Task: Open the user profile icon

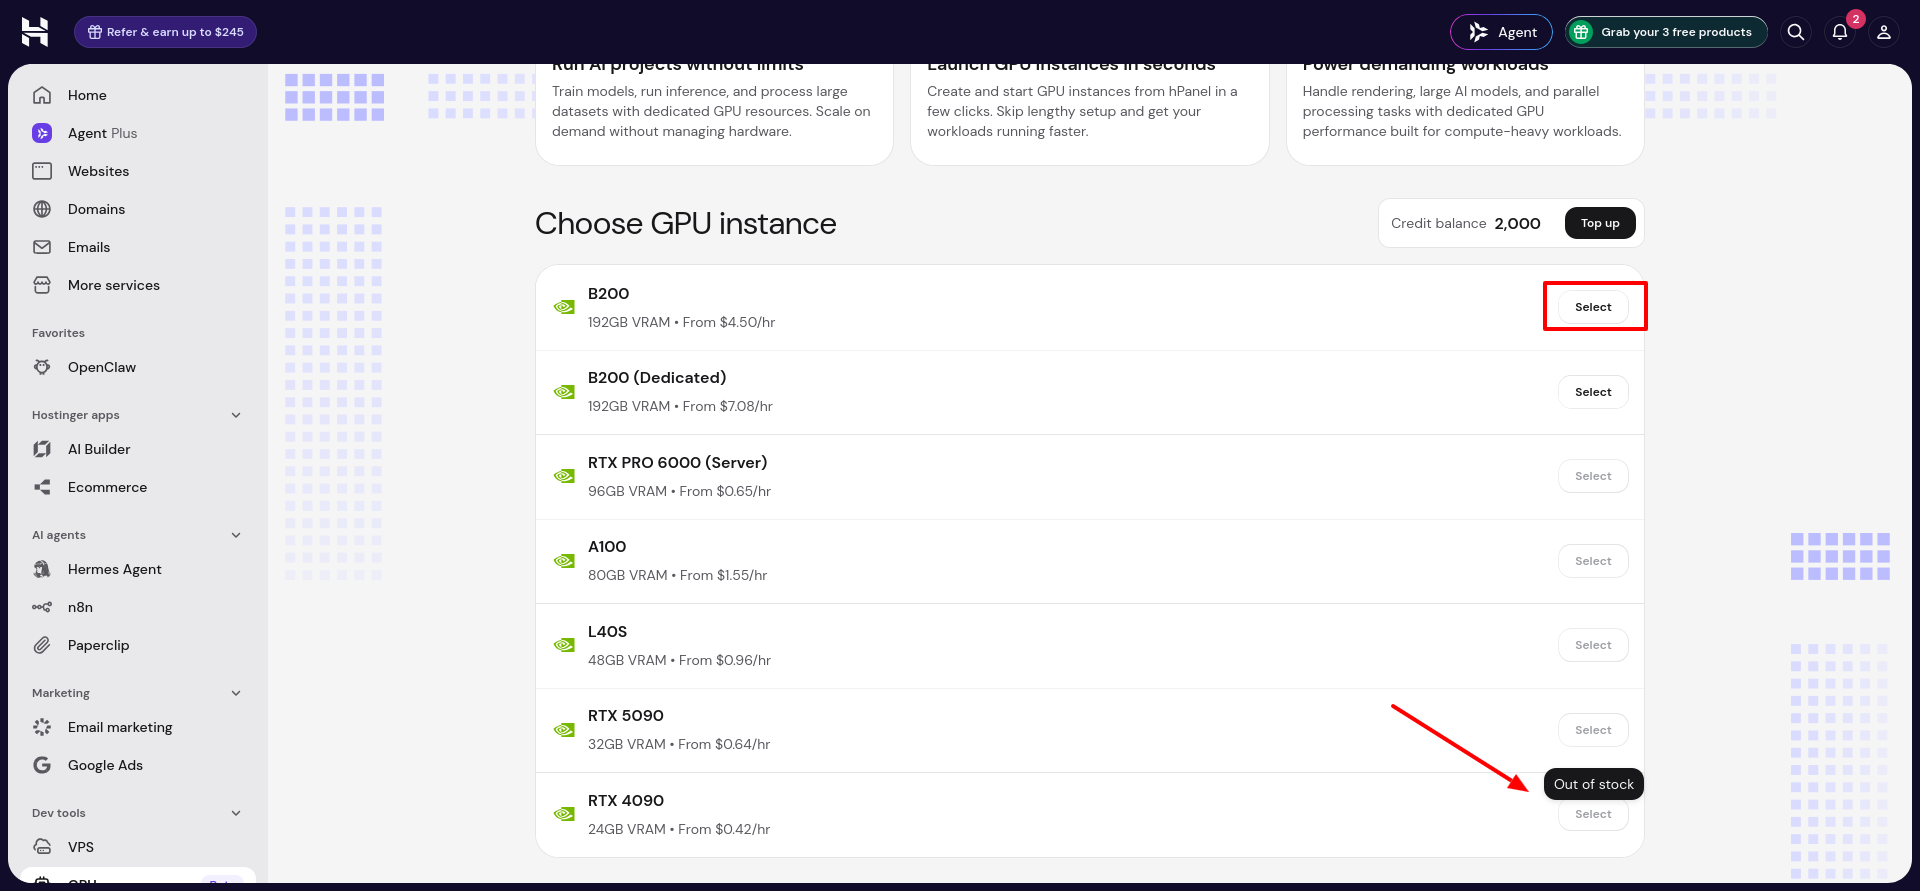Action: pos(1884,32)
